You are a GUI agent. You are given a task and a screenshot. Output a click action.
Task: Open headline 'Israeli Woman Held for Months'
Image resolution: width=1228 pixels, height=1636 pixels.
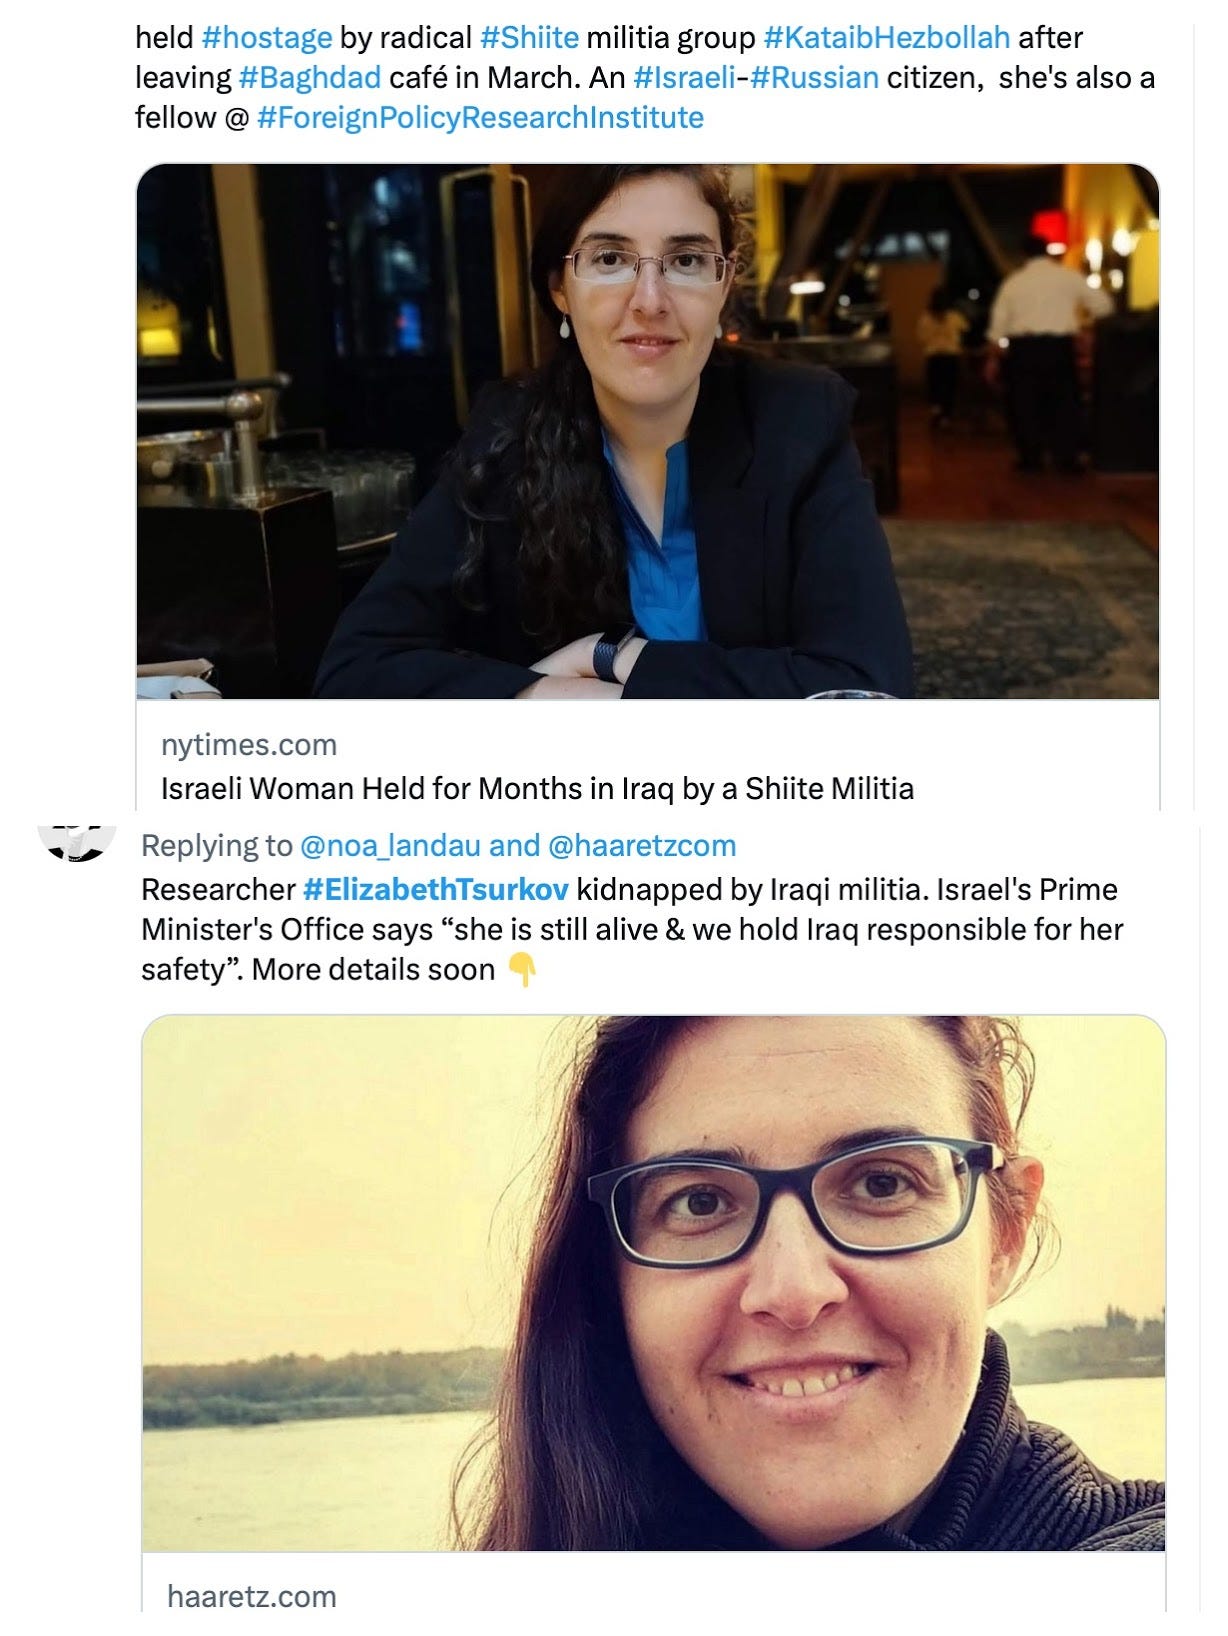point(537,789)
